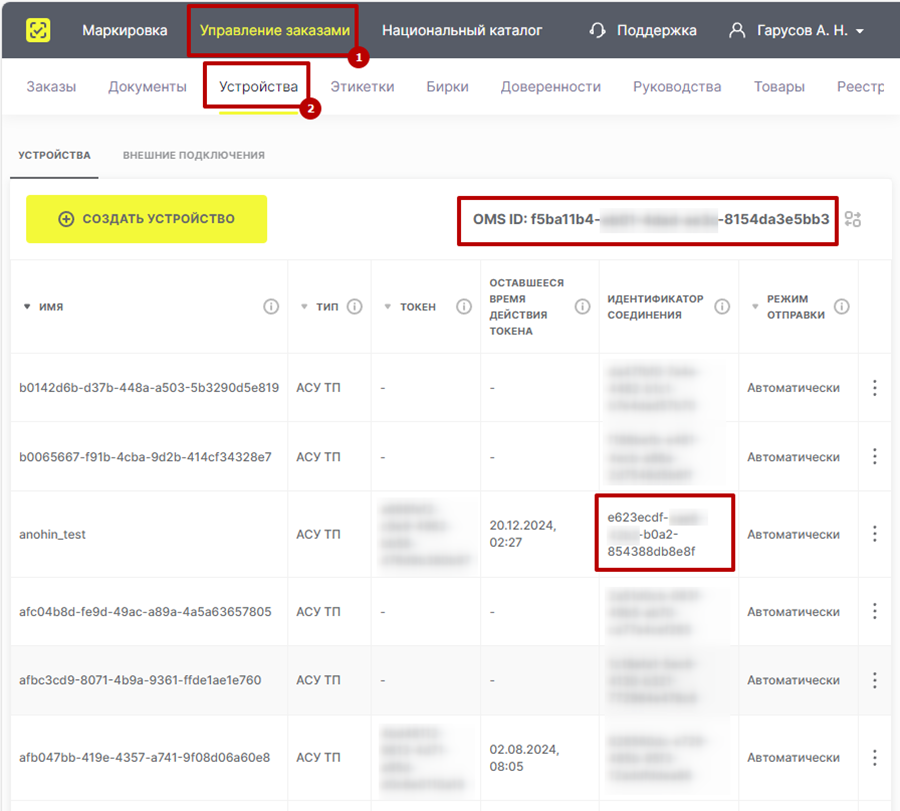Click the user profile icon
The image size is (900, 811).
point(737,30)
